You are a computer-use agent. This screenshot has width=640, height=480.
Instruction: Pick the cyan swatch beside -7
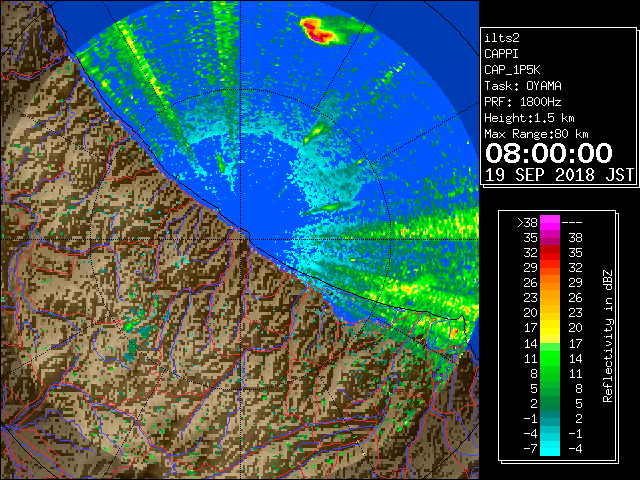point(550,449)
